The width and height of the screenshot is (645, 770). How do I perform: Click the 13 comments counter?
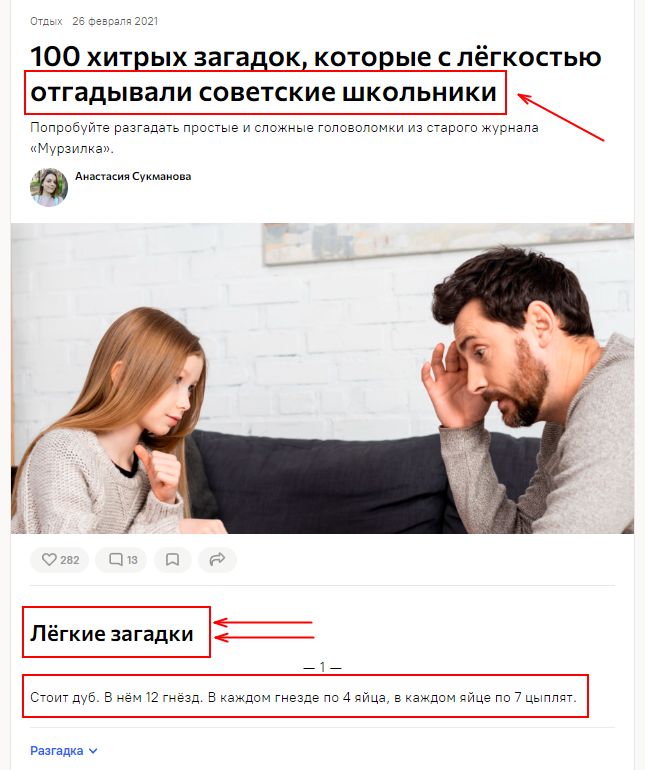[132, 560]
